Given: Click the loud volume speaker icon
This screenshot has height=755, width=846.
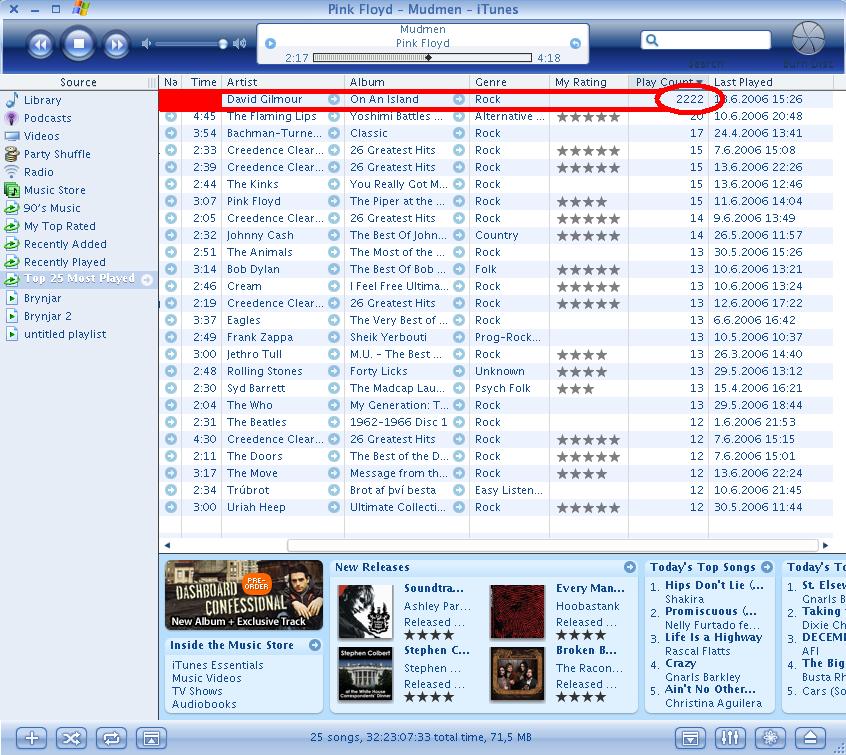Looking at the screenshot, I should 239,44.
